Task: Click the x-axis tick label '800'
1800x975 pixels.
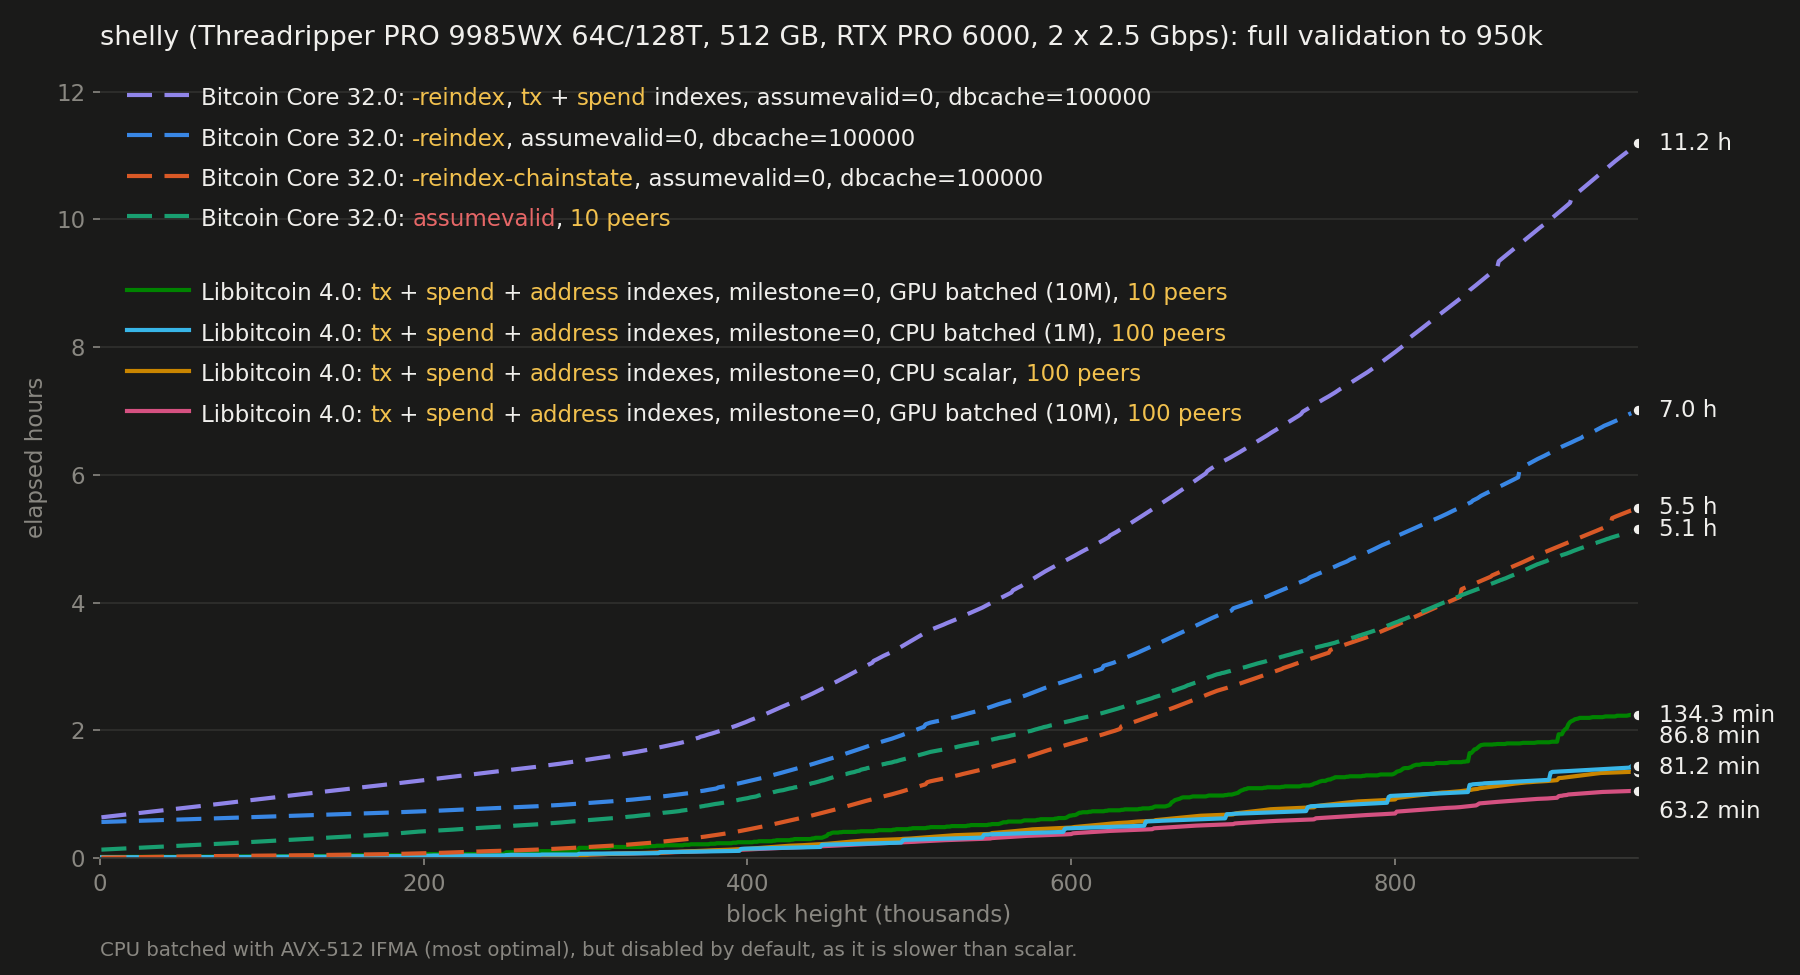Action: pyautogui.click(x=1395, y=884)
